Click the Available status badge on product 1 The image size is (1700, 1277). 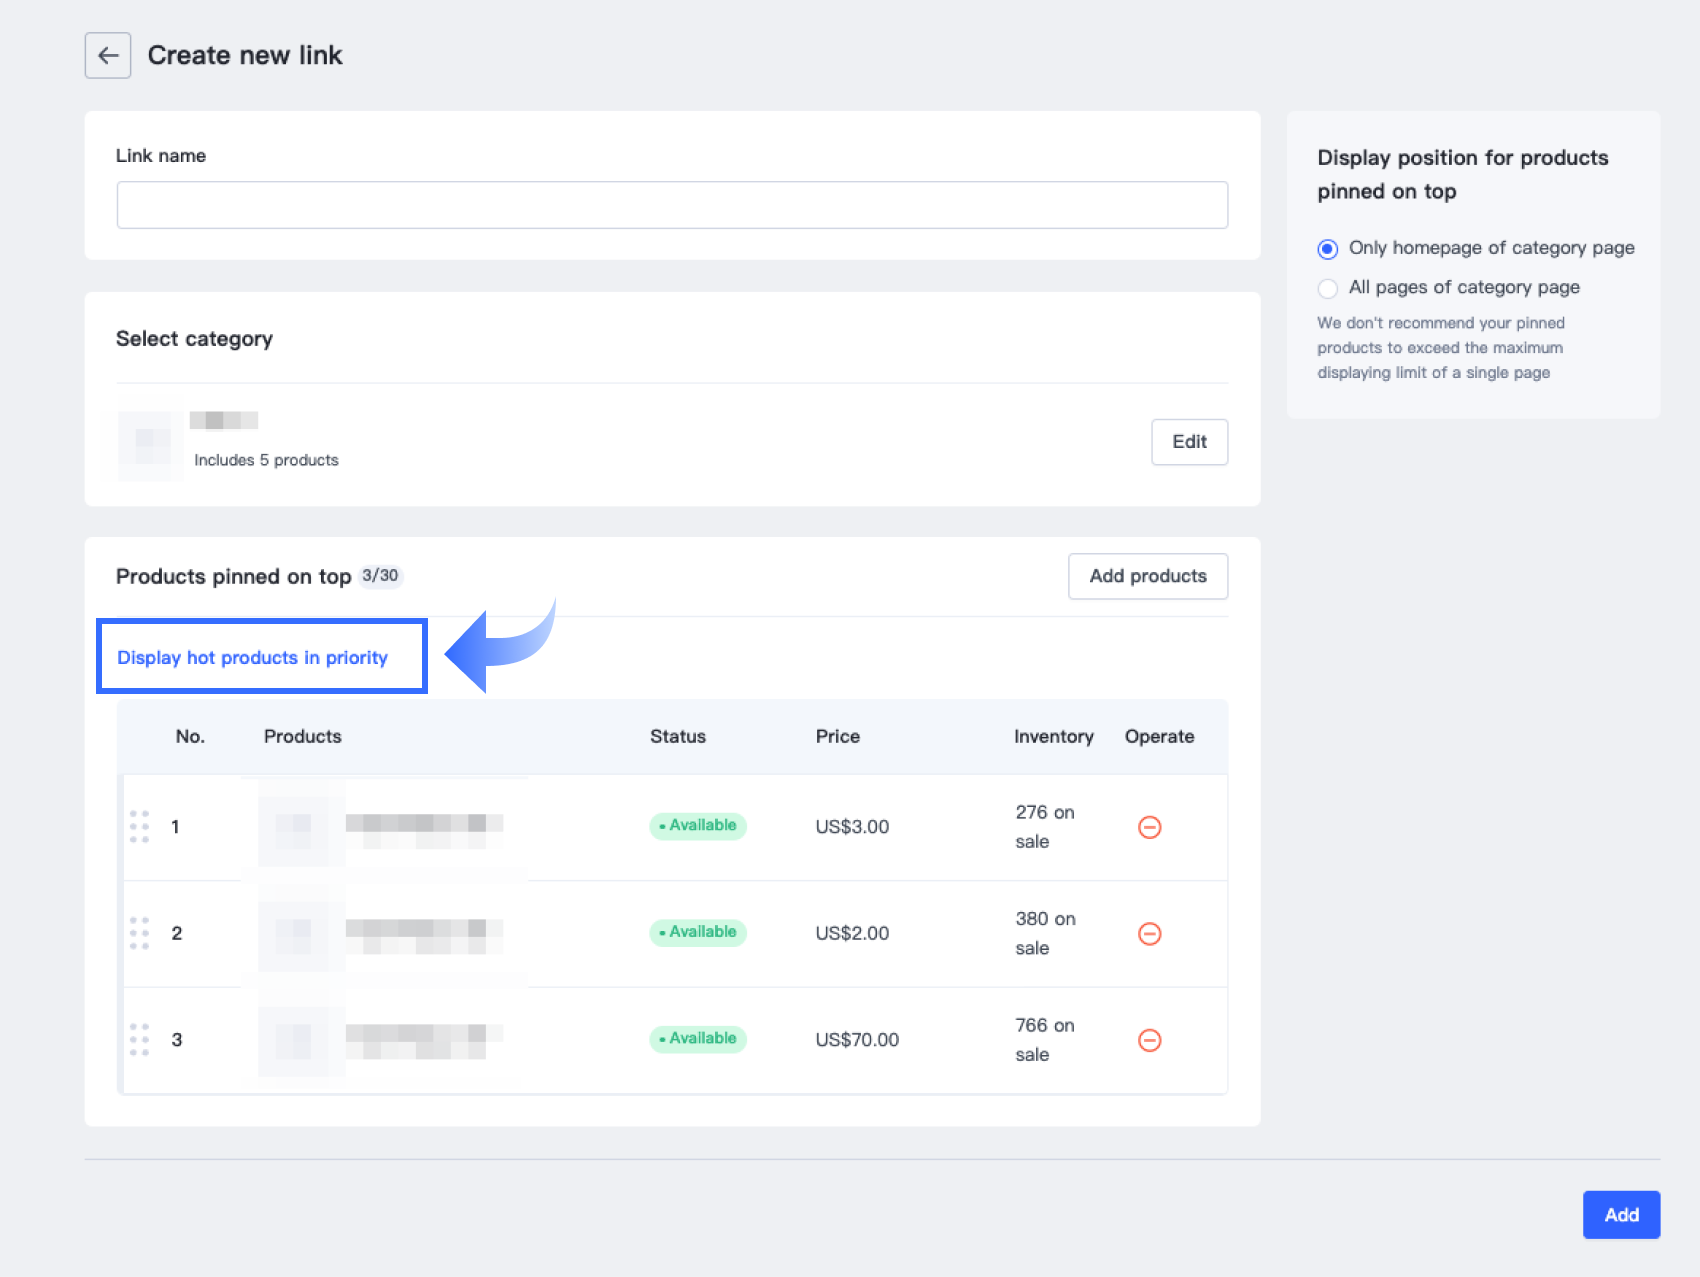pos(698,826)
